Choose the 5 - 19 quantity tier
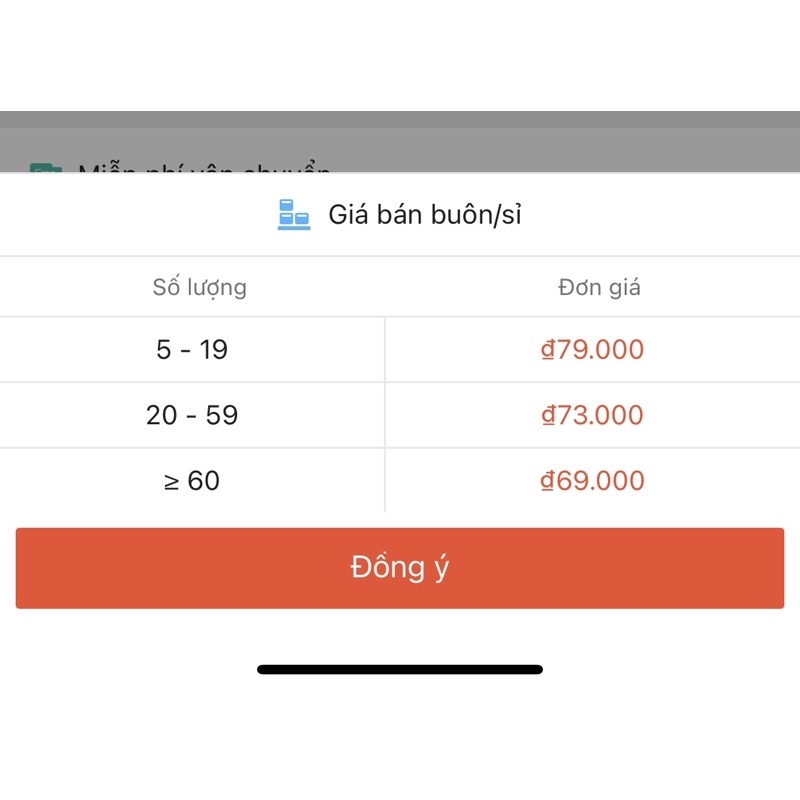Viewport: 800px width, 800px height. click(192, 350)
